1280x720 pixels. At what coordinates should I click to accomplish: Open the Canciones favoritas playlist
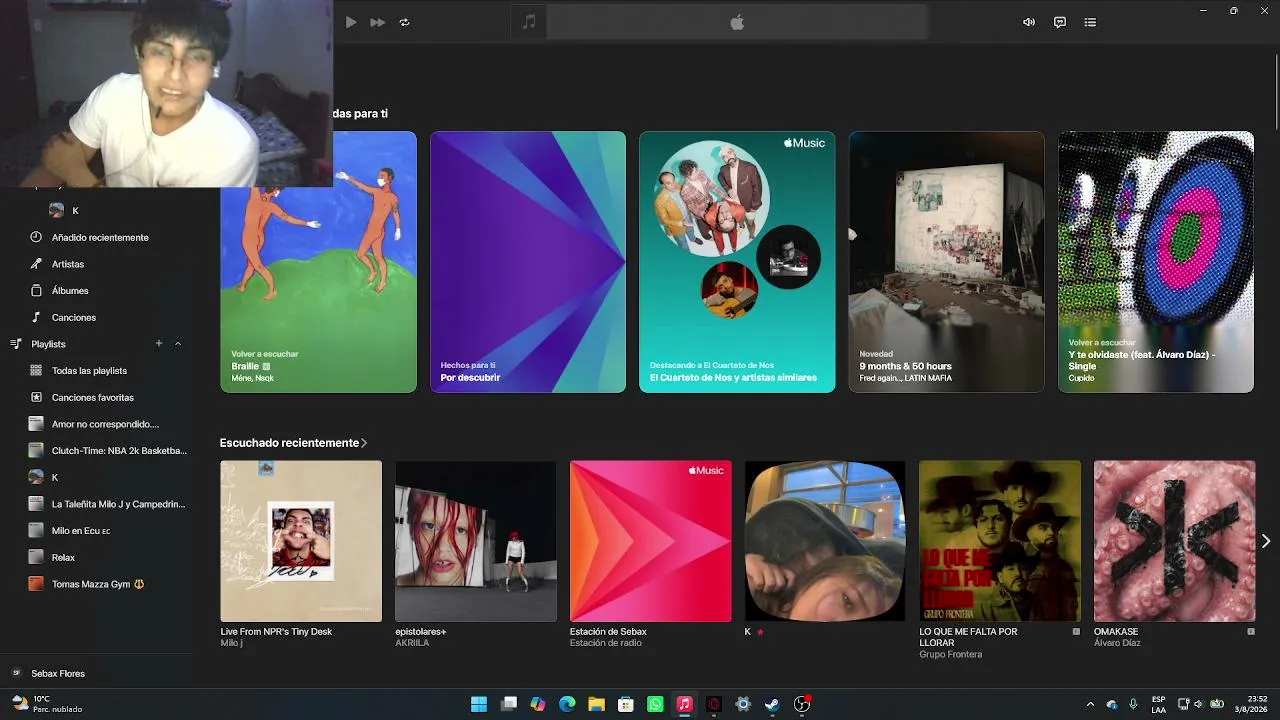pos(93,398)
